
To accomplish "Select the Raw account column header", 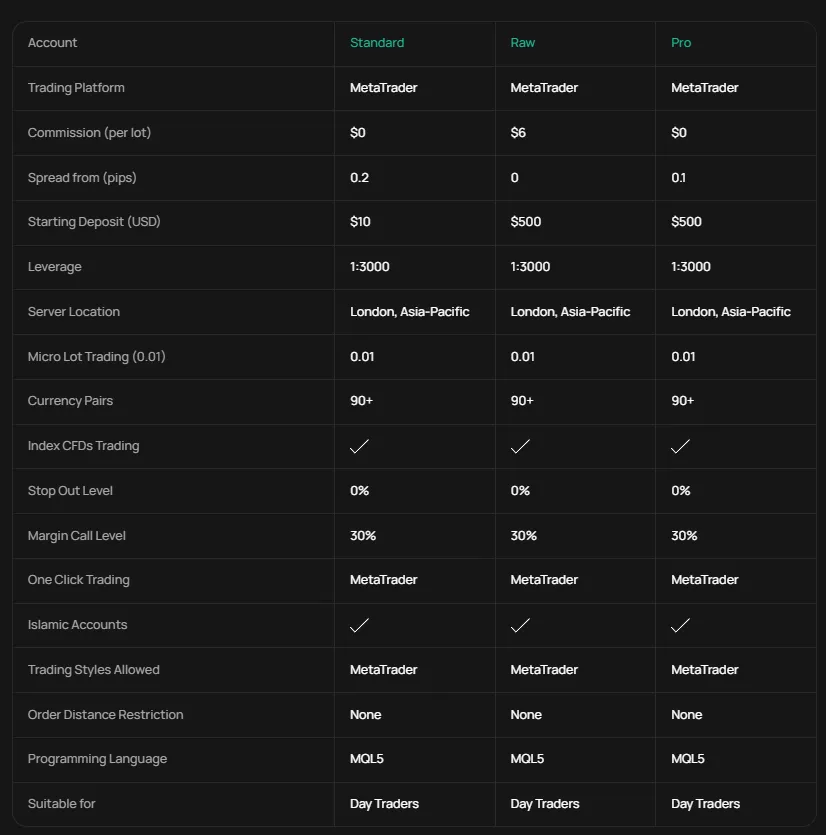I will tap(523, 43).
